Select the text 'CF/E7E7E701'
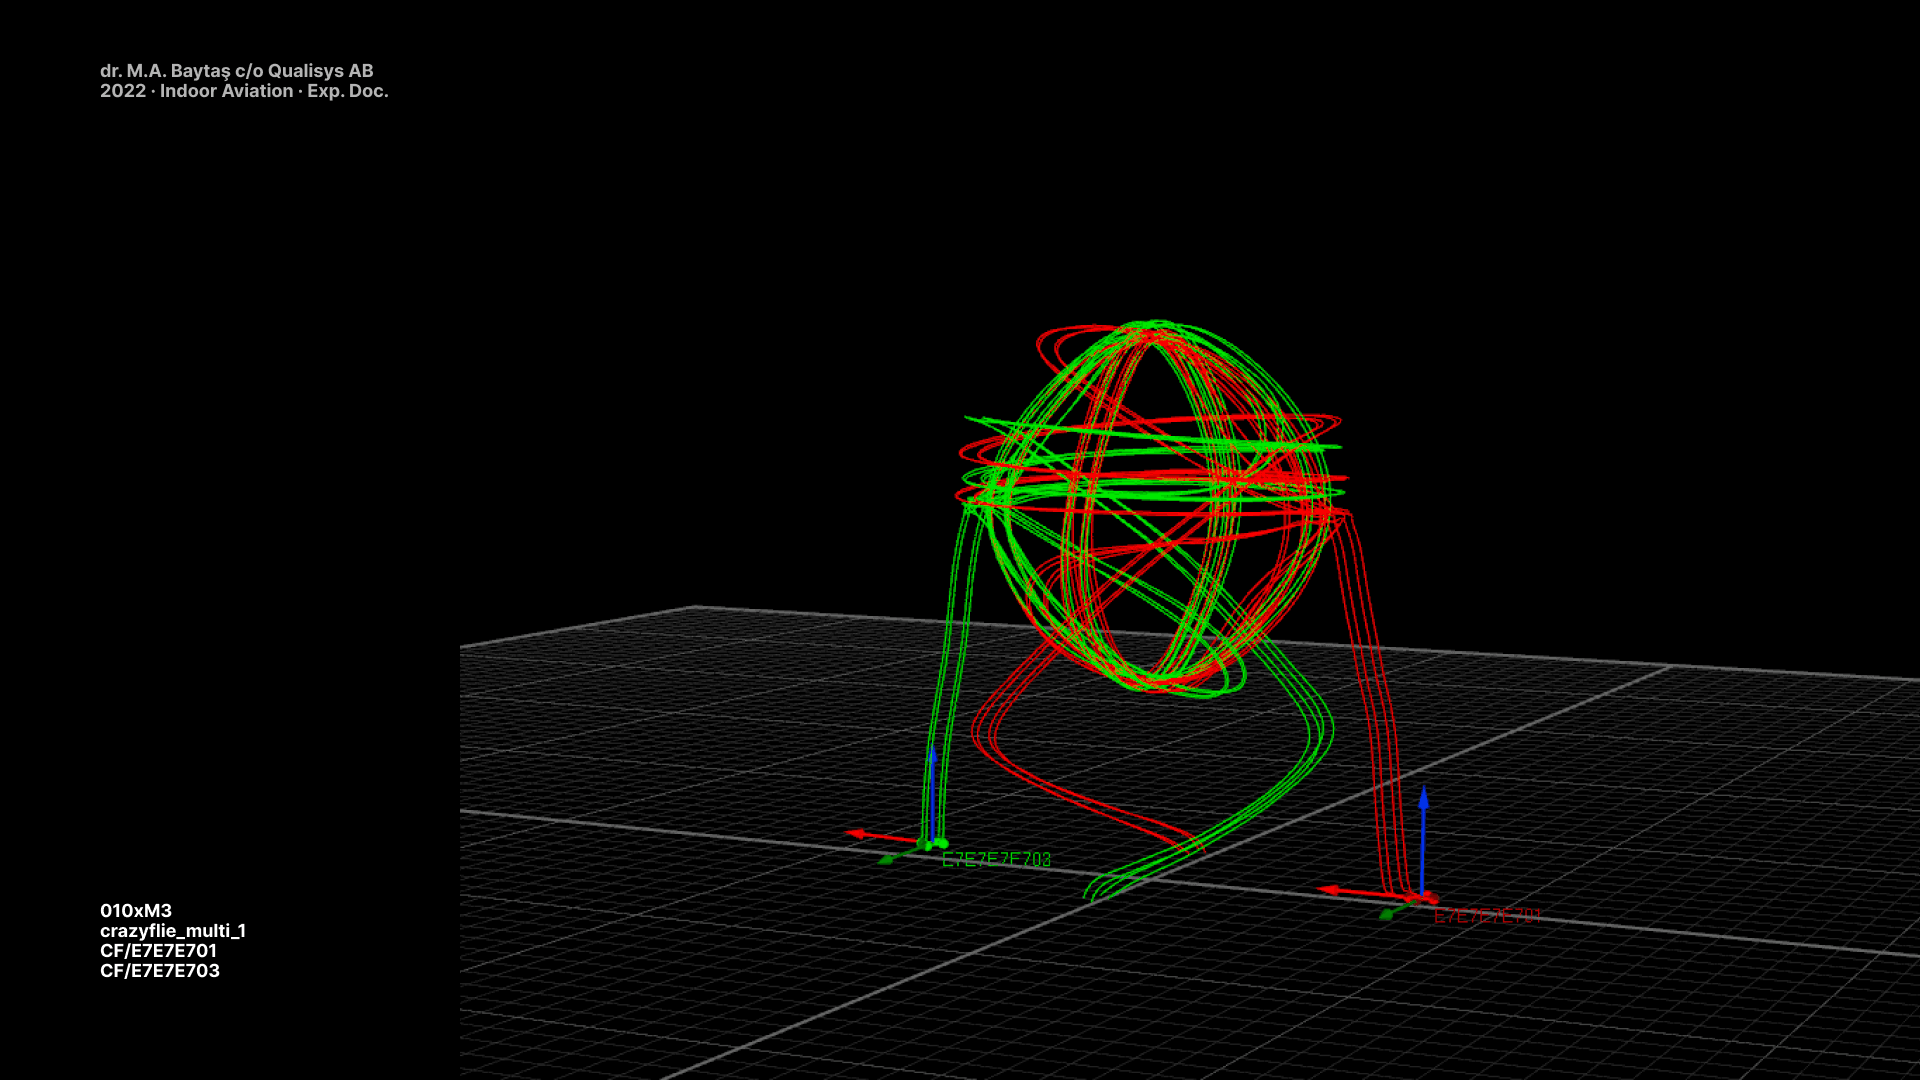The height and width of the screenshot is (1080, 1920). pyautogui.click(x=158, y=951)
